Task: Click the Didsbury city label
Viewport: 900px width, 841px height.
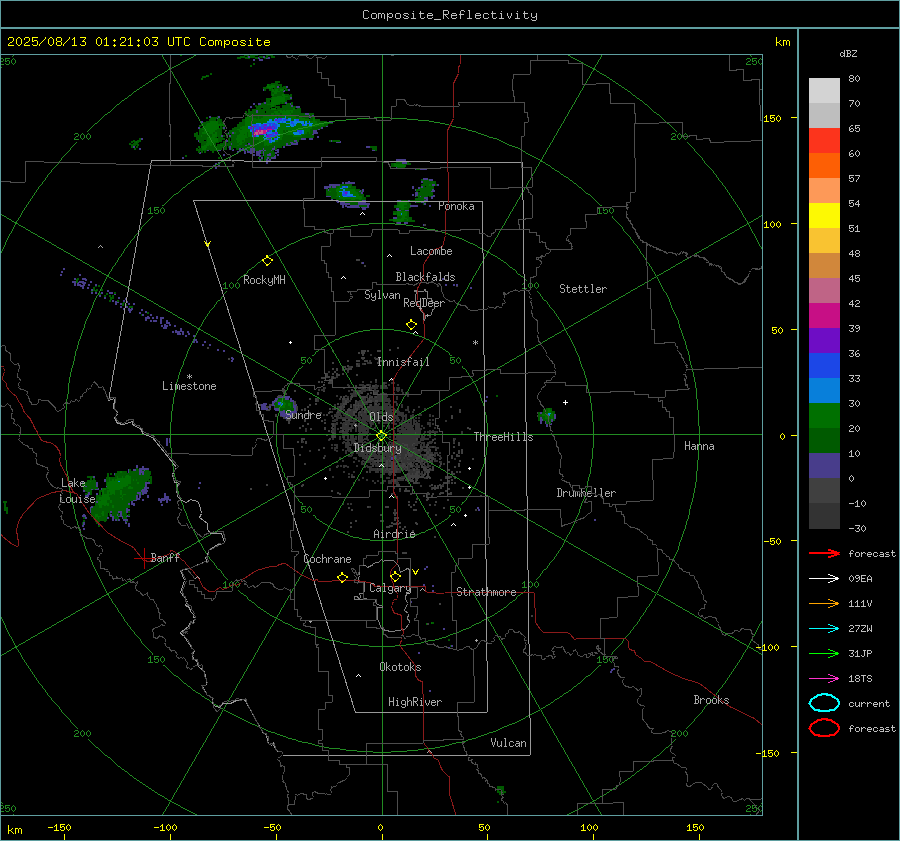Action: click(x=377, y=448)
